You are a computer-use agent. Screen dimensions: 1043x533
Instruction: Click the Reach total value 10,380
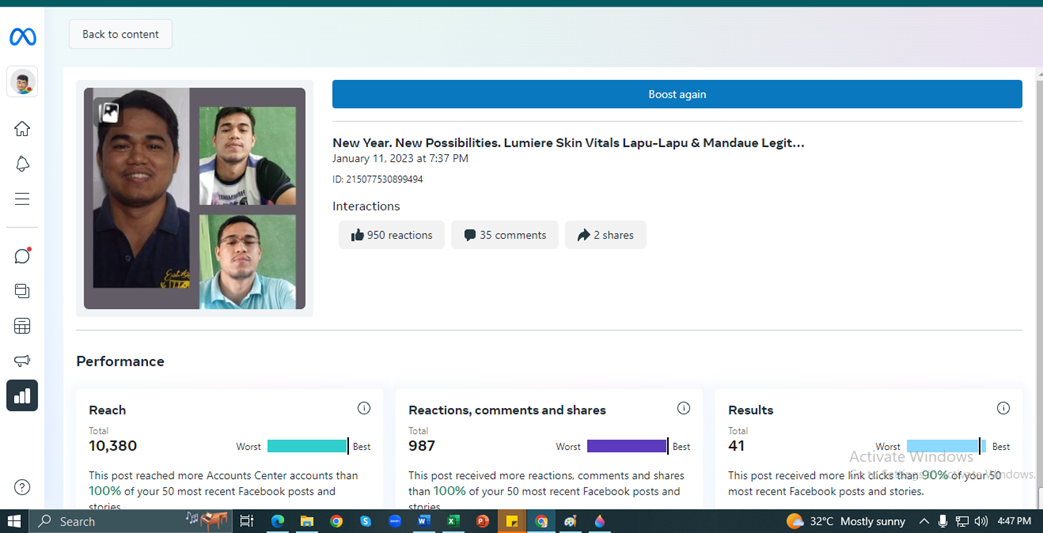pos(113,446)
